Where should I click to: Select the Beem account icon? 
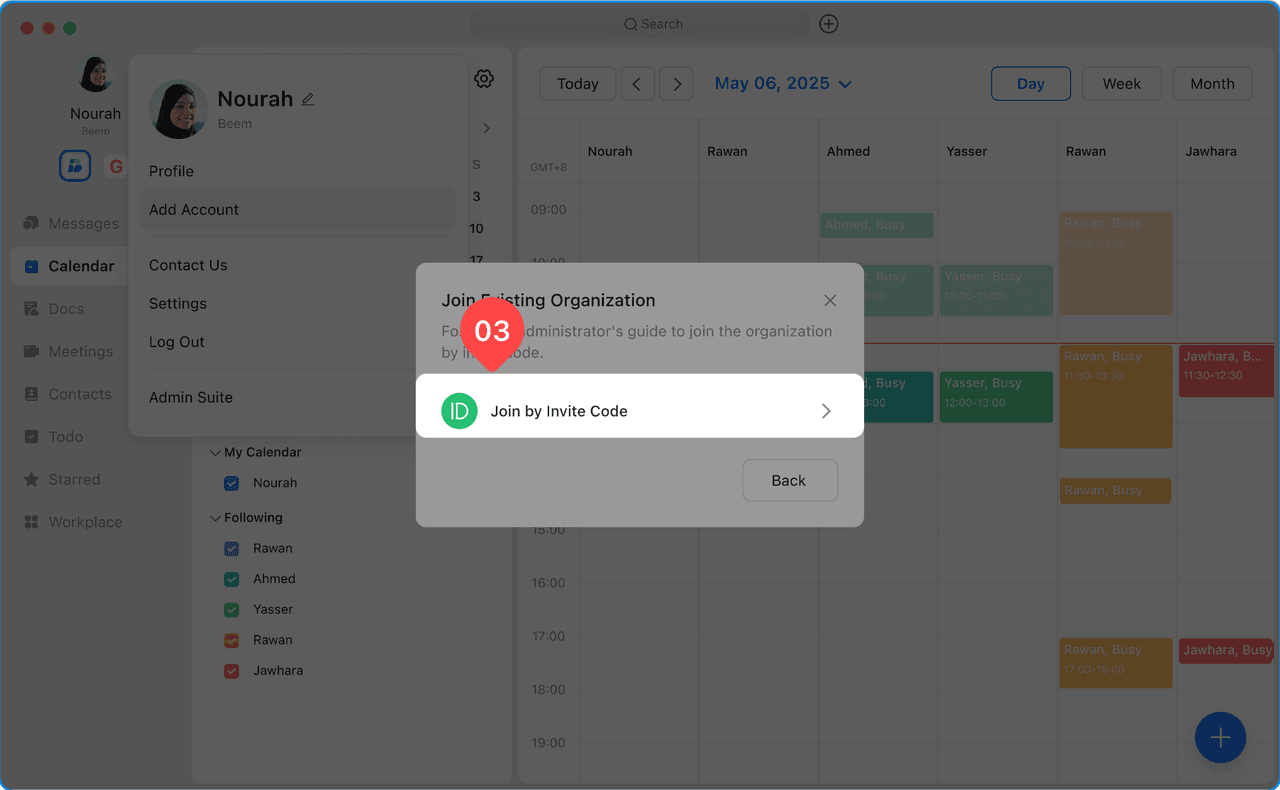[x=75, y=166]
